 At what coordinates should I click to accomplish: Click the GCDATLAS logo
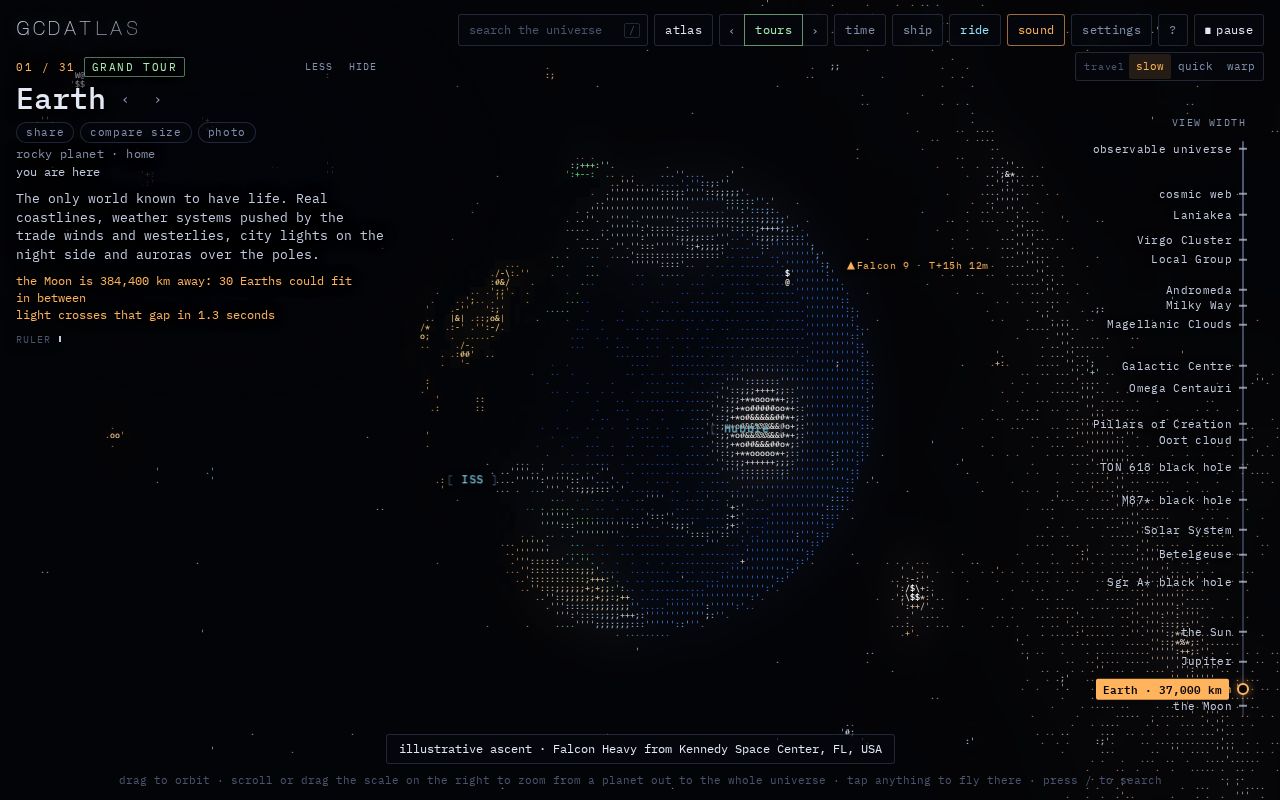click(77, 28)
